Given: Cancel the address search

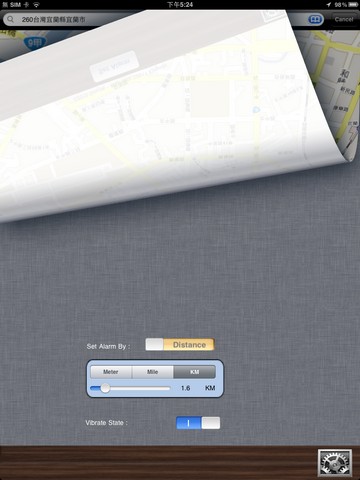Looking at the screenshot, I should [344, 19].
